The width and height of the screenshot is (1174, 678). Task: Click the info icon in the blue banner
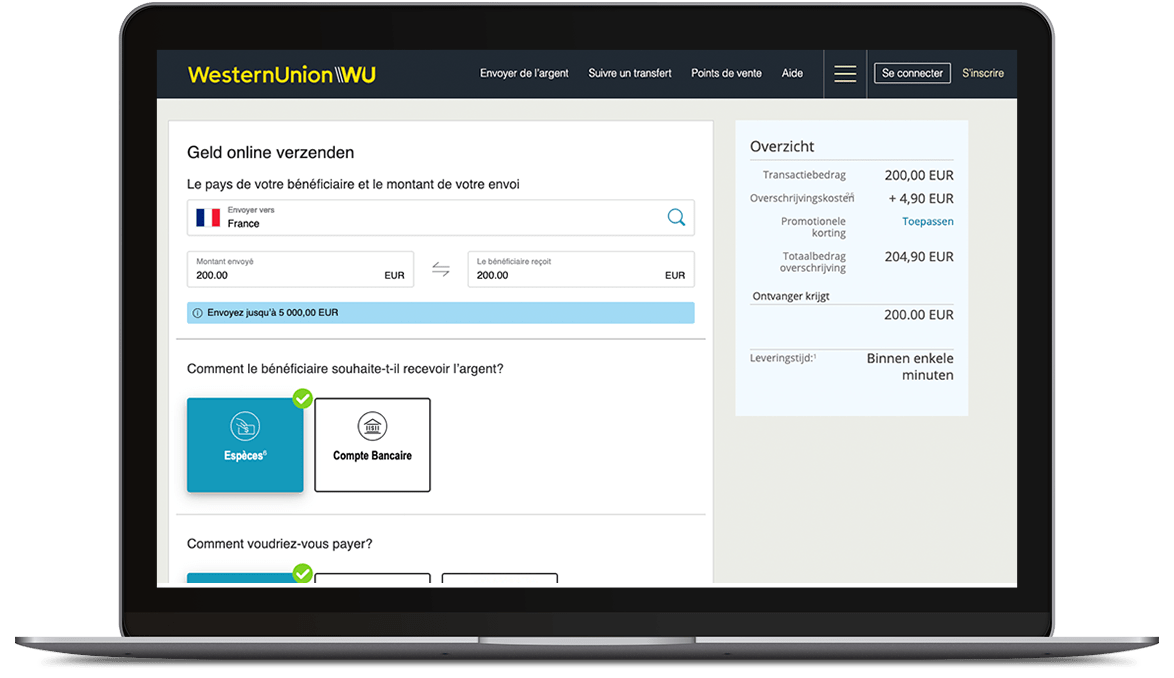click(x=197, y=313)
